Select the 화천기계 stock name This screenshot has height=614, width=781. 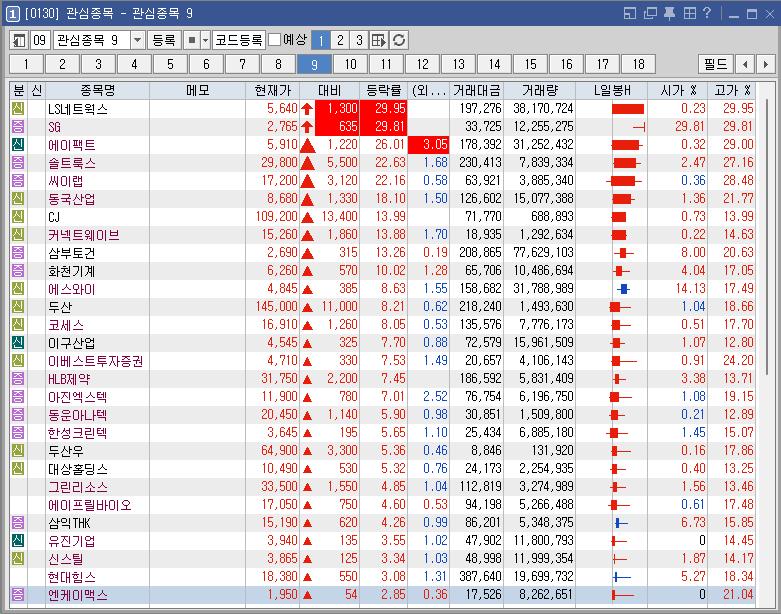pos(72,271)
